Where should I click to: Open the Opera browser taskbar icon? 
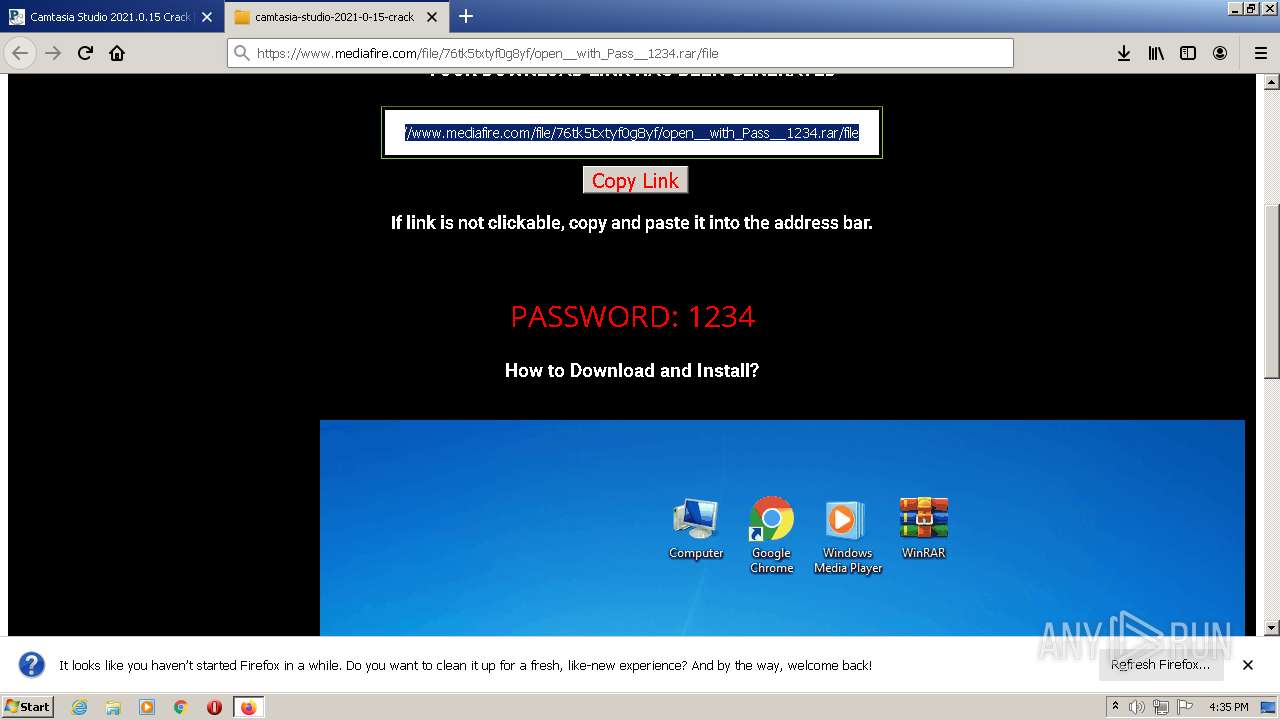coord(214,707)
